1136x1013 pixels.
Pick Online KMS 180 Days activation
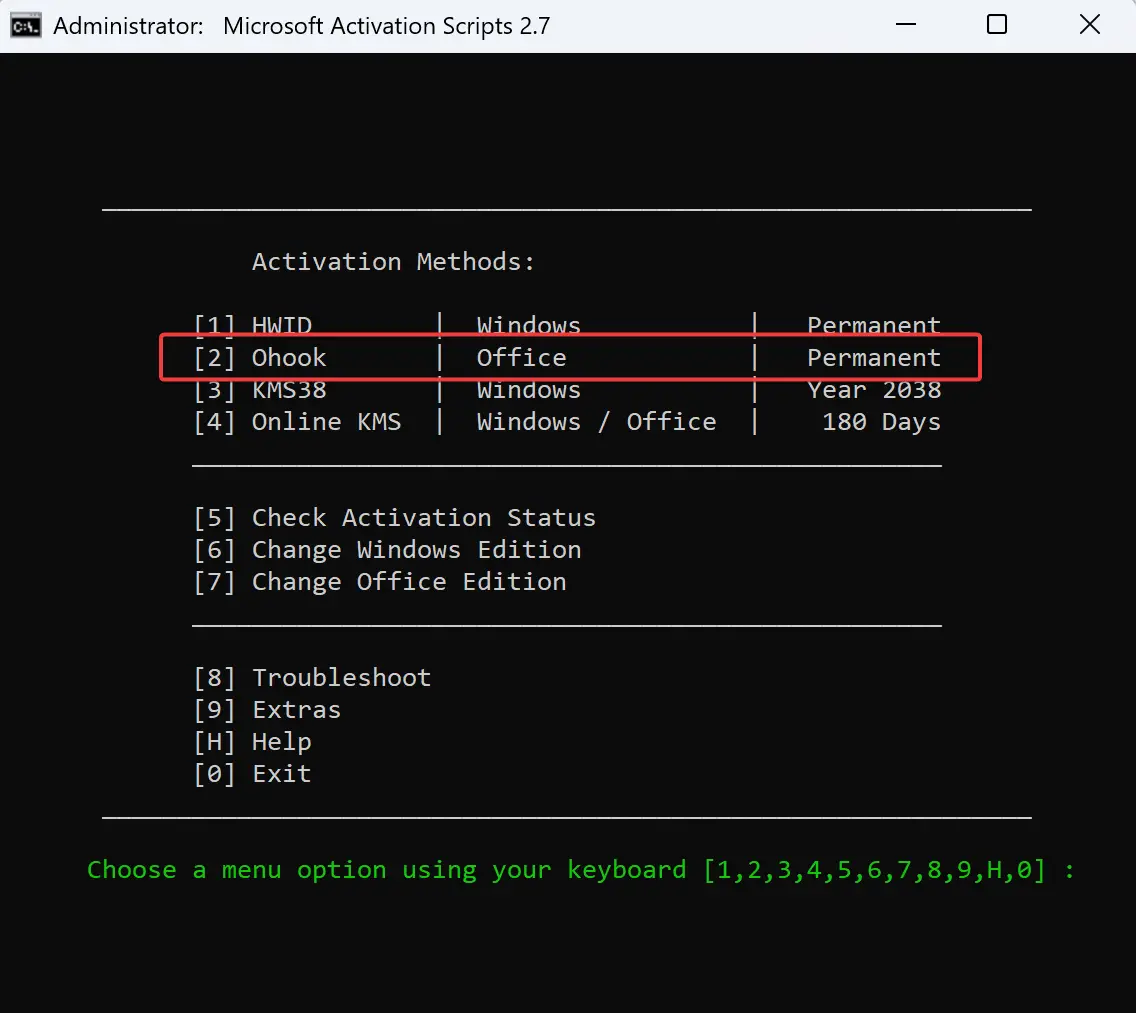point(325,421)
